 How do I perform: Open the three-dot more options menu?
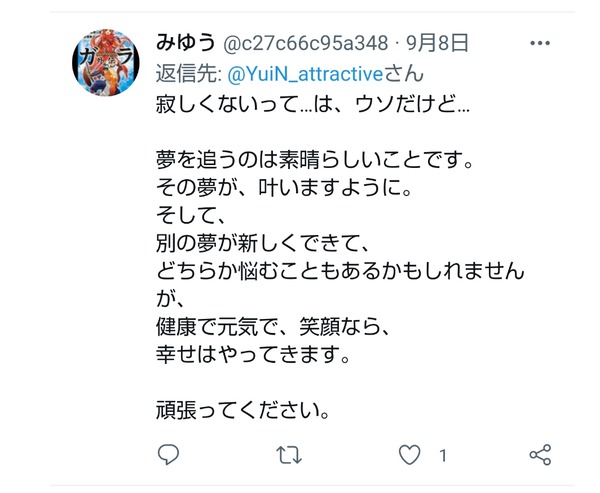pos(540,43)
